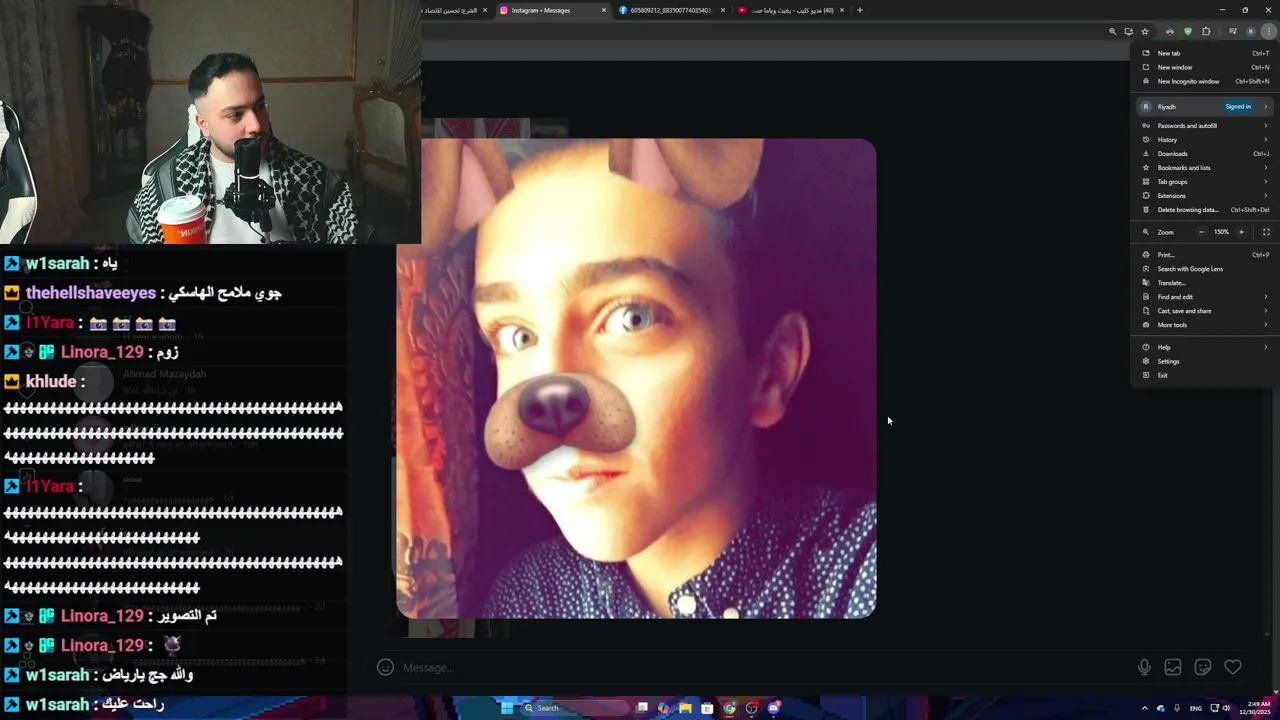Open Chrome's three-dot menu button
The width and height of the screenshot is (1280, 720).
point(1268,31)
